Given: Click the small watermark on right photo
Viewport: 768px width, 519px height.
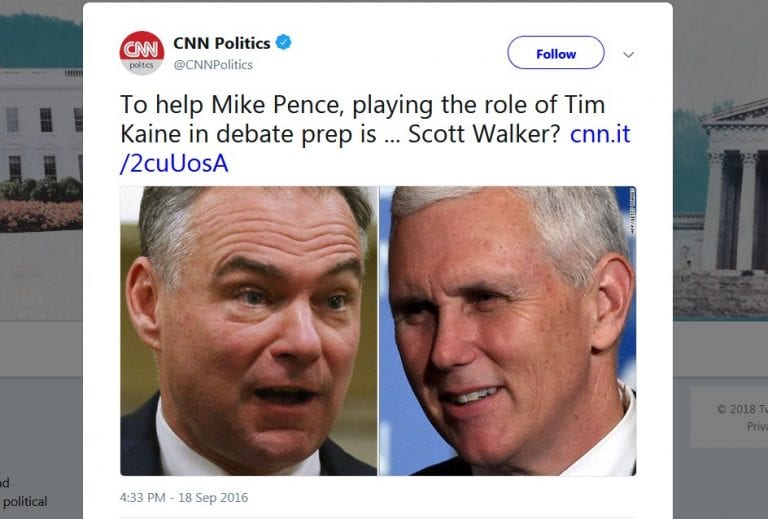Looking at the screenshot, I should click(631, 208).
